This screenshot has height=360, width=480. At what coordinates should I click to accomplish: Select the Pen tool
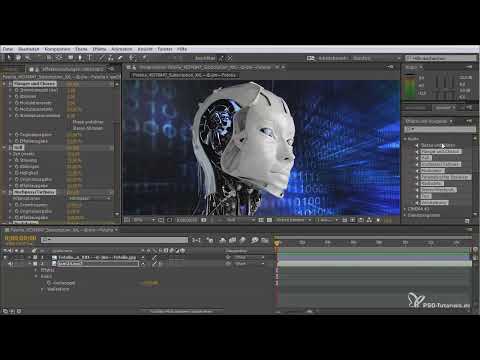point(80,58)
